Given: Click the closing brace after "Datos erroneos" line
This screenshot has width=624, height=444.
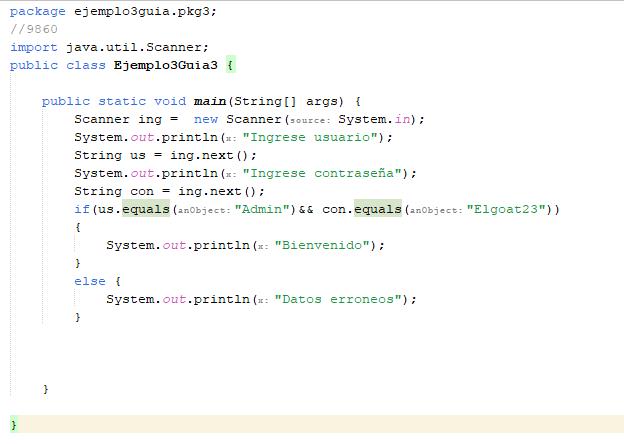Looking at the screenshot, I should click(x=78, y=317).
